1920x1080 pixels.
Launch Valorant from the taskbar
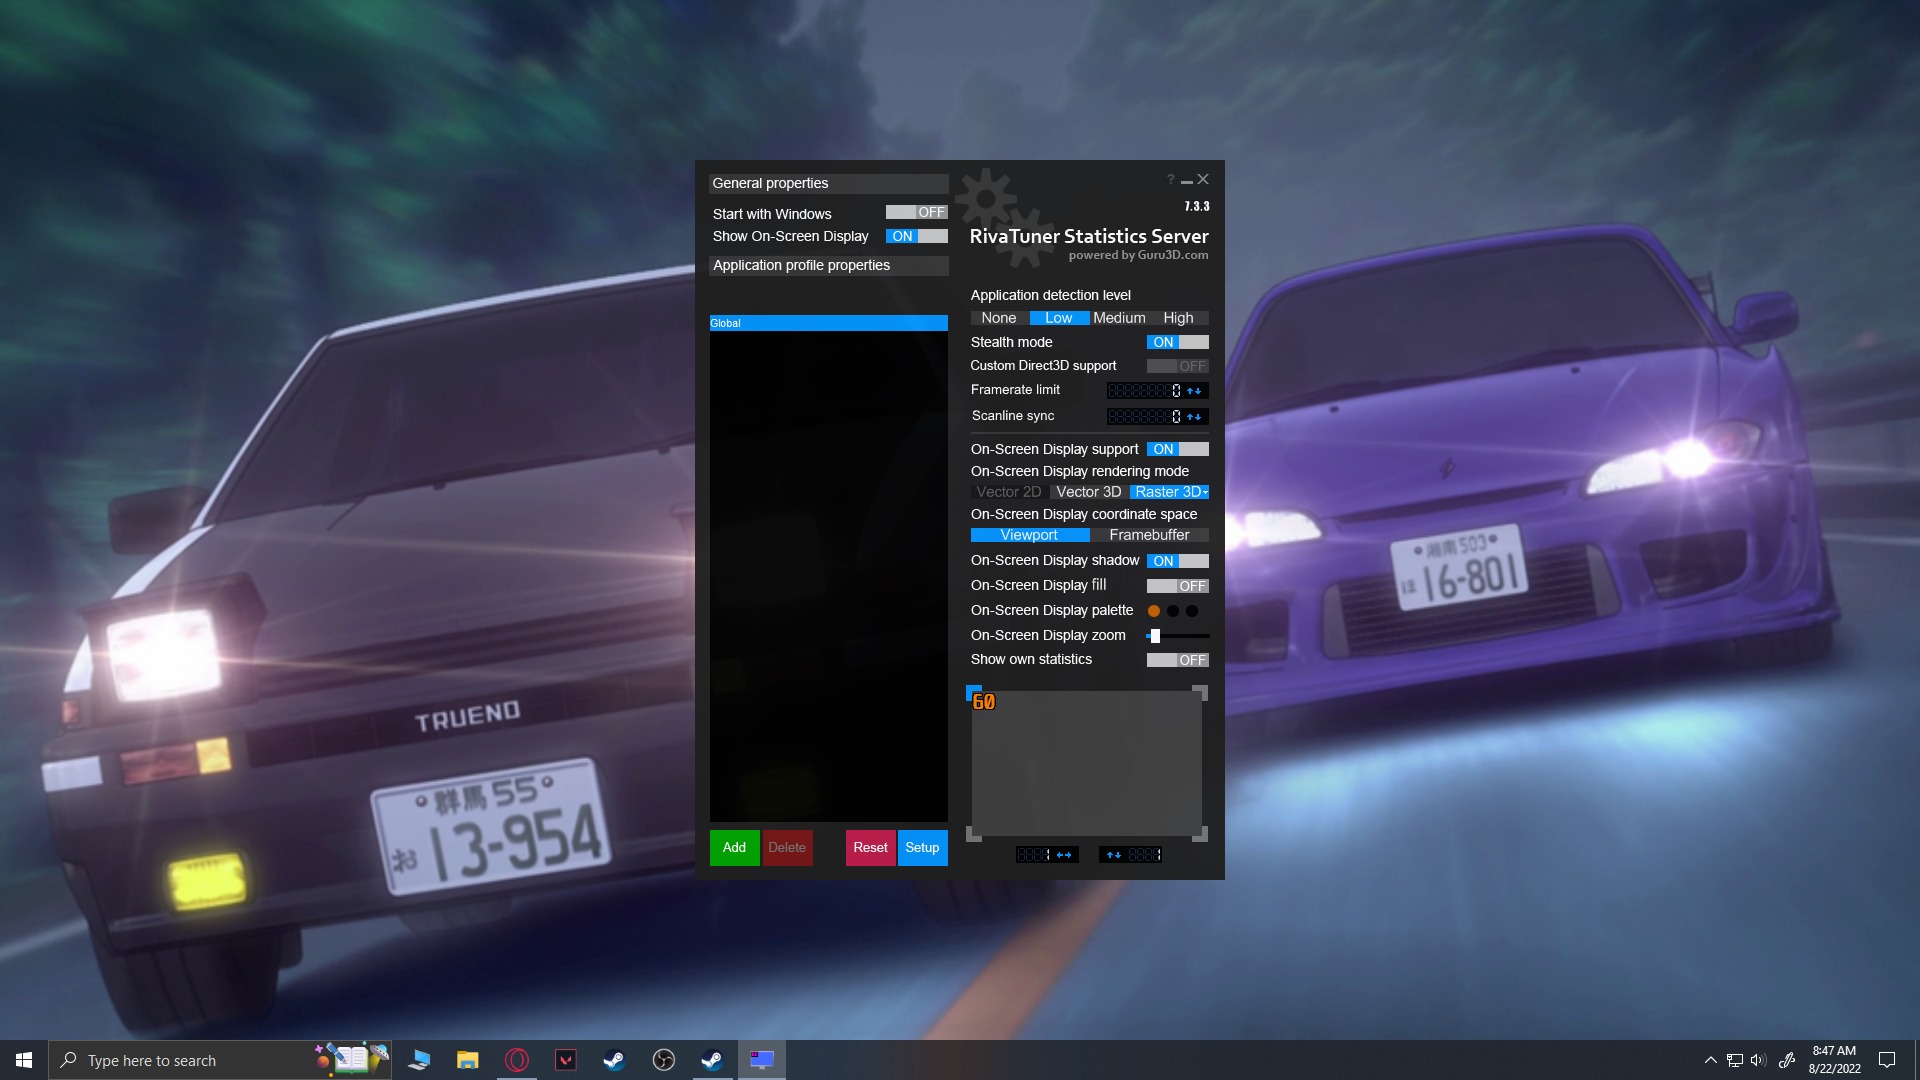coord(566,1060)
